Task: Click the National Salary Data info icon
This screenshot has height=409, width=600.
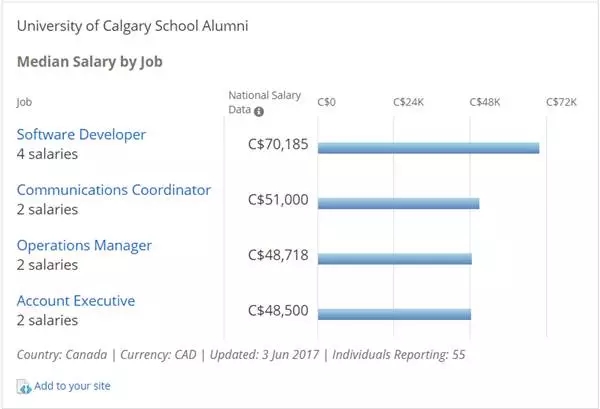Action: click(x=259, y=111)
